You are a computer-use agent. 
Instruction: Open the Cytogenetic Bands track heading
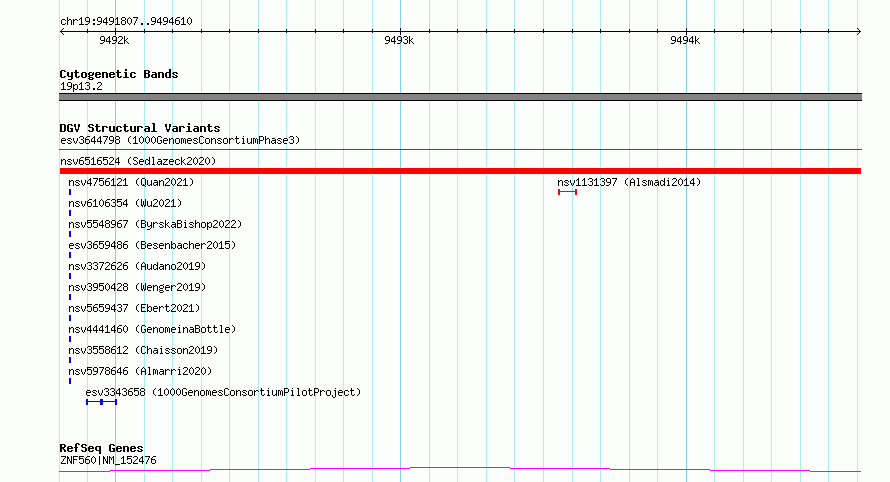click(119, 74)
